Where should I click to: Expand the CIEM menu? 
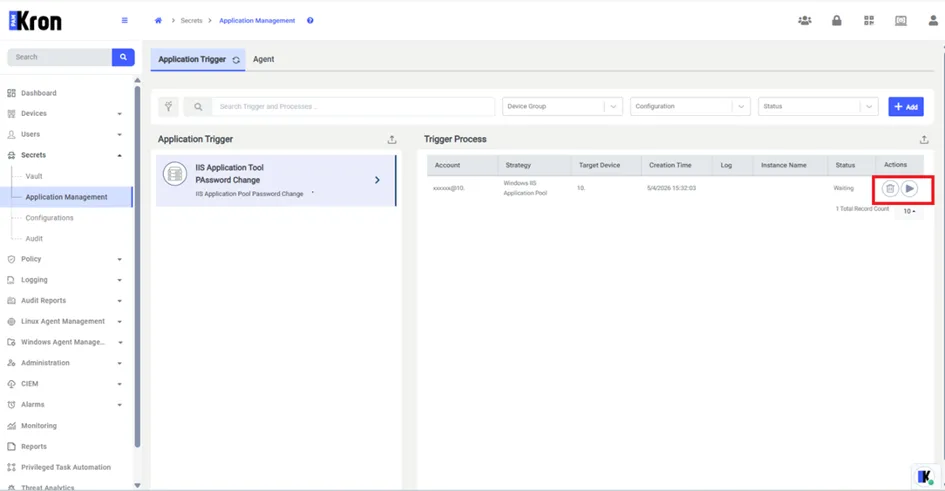(119, 384)
